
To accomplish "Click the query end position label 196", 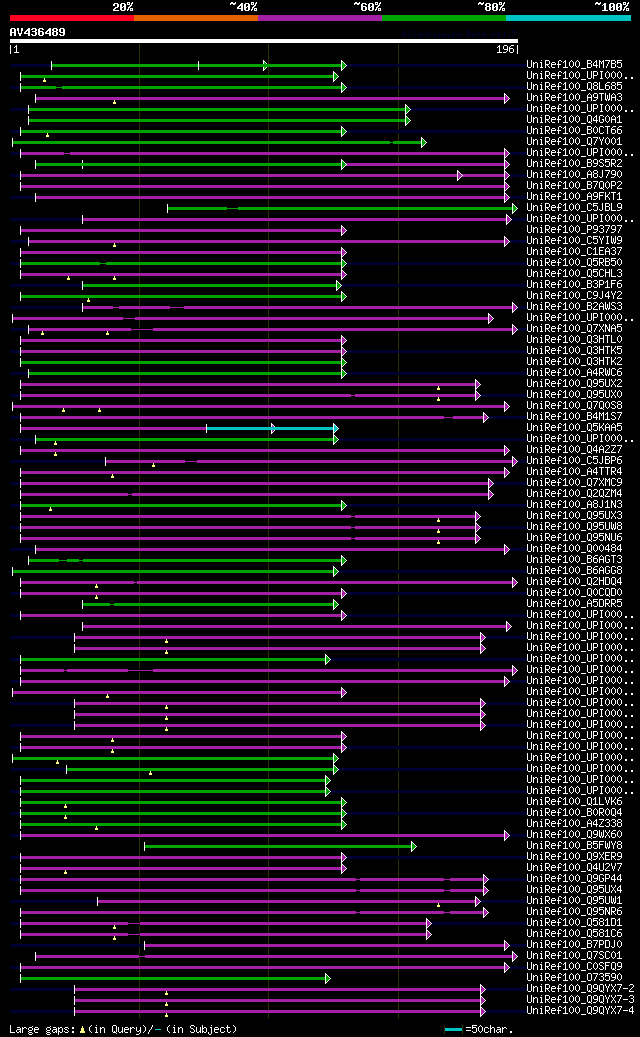I will pyautogui.click(x=506, y=50).
